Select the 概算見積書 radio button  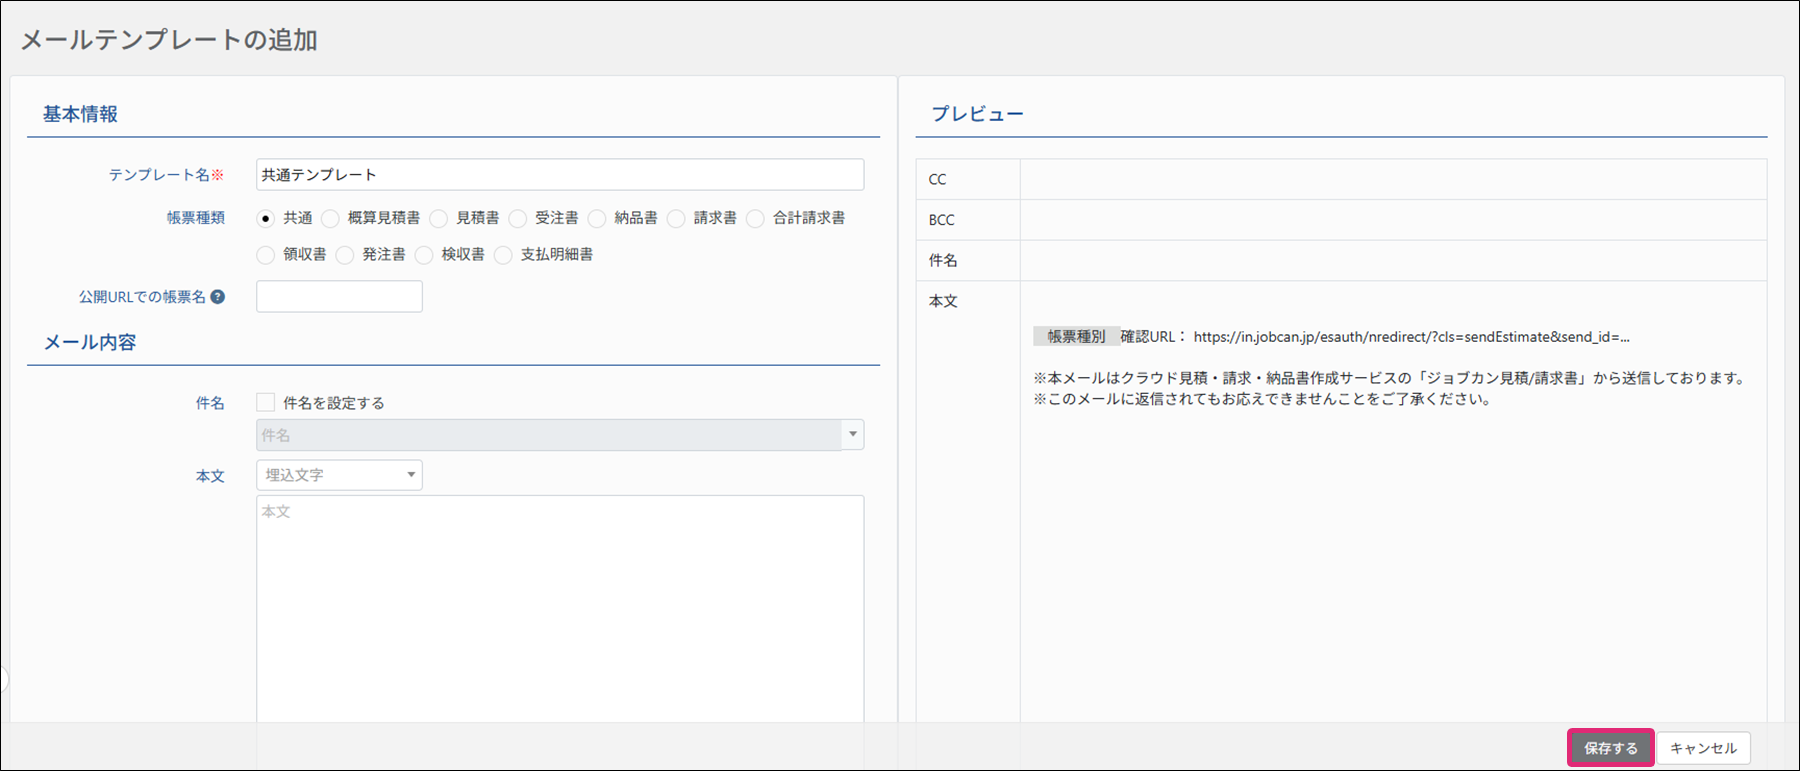coord(330,218)
